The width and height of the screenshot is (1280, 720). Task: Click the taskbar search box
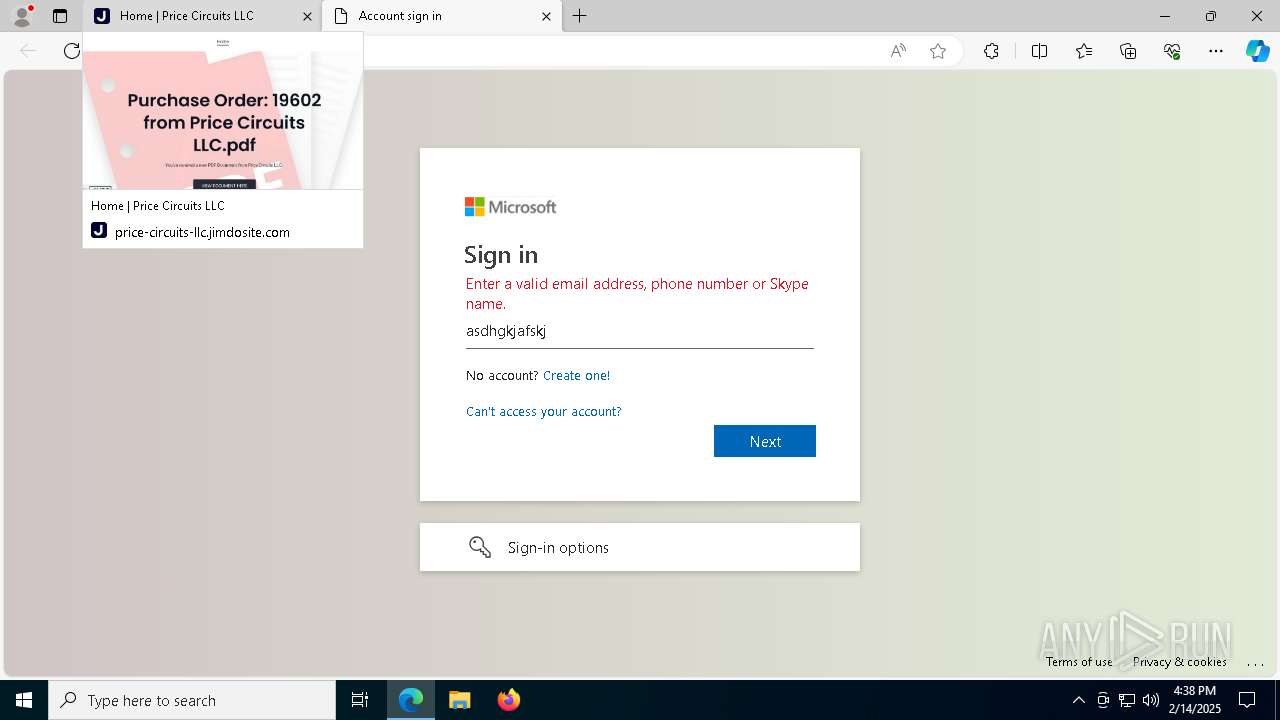click(x=192, y=700)
